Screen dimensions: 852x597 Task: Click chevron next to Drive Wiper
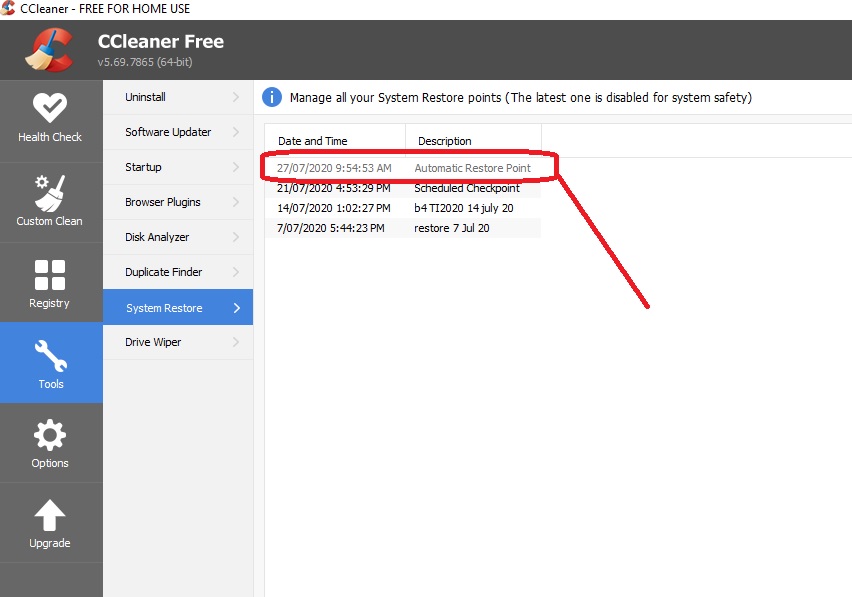(x=236, y=342)
